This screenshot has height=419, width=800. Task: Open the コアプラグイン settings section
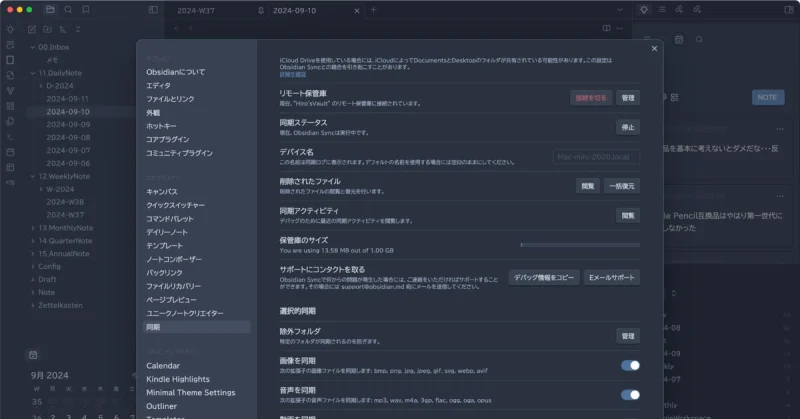click(167, 139)
